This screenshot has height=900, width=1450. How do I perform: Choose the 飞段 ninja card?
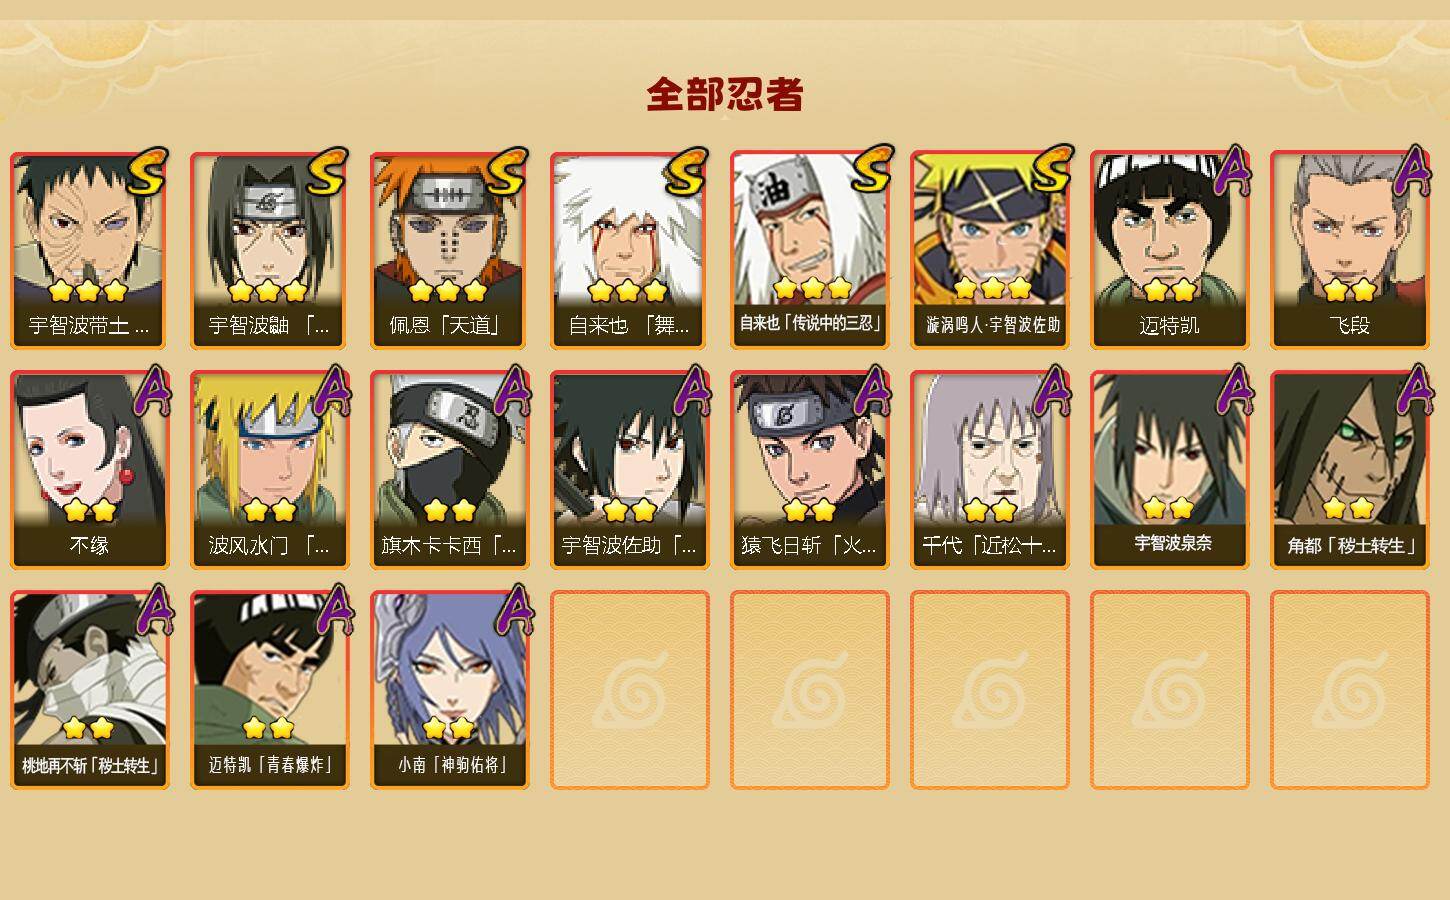coord(1349,250)
